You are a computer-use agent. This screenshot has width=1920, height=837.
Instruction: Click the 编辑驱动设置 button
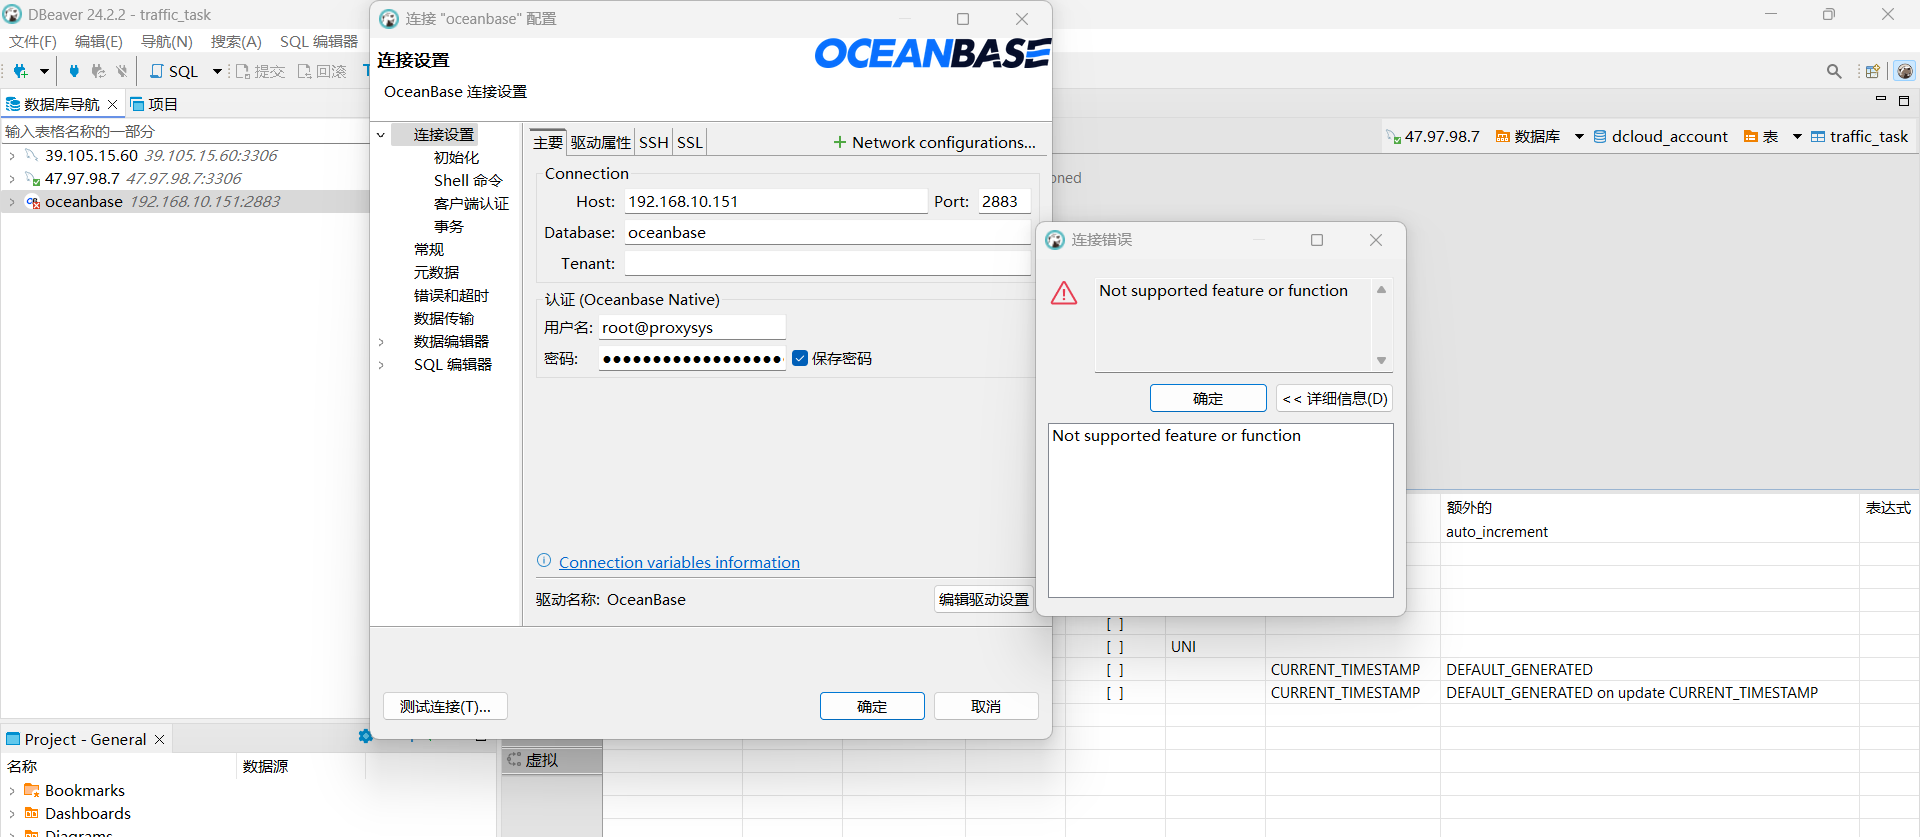point(984,599)
